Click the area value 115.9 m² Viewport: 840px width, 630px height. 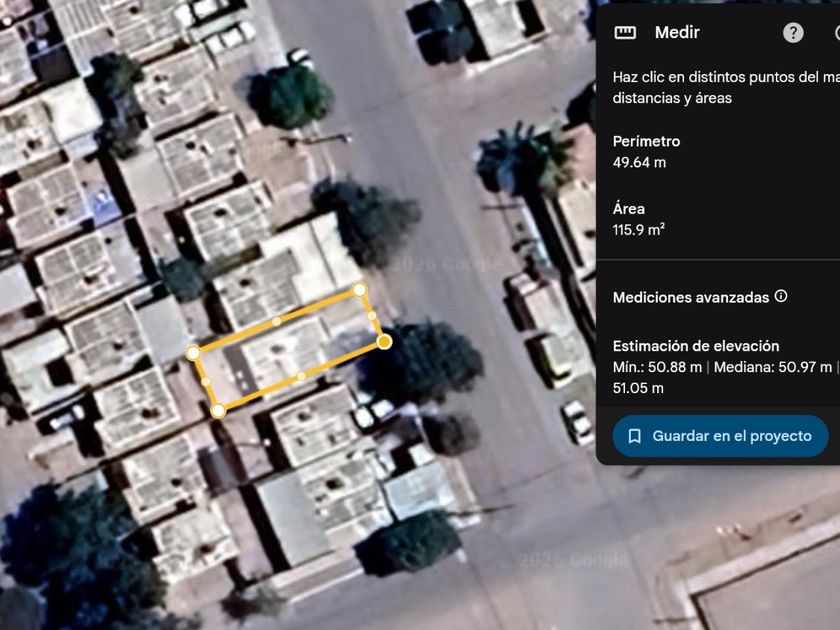(639, 230)
